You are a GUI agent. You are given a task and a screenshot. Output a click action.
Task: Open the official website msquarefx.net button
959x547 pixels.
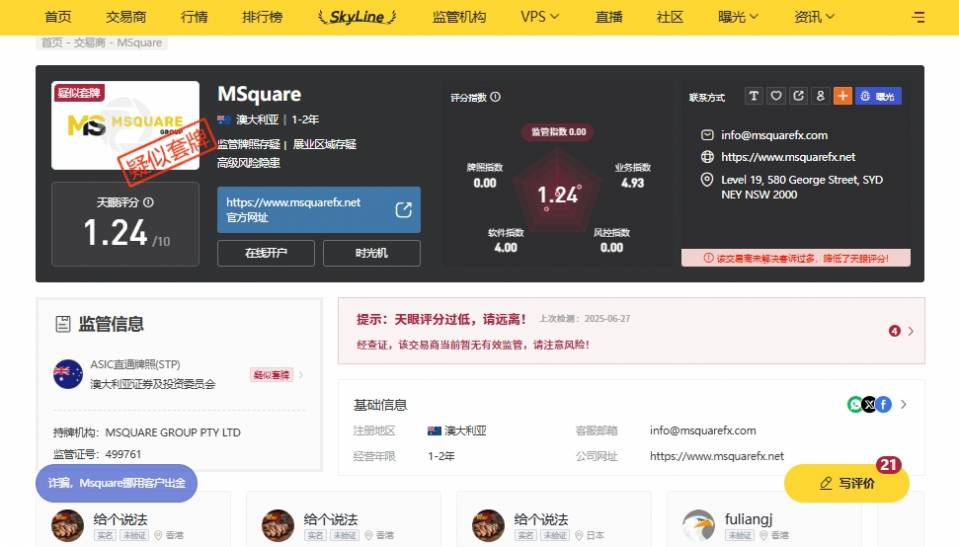tap(319, 210)
